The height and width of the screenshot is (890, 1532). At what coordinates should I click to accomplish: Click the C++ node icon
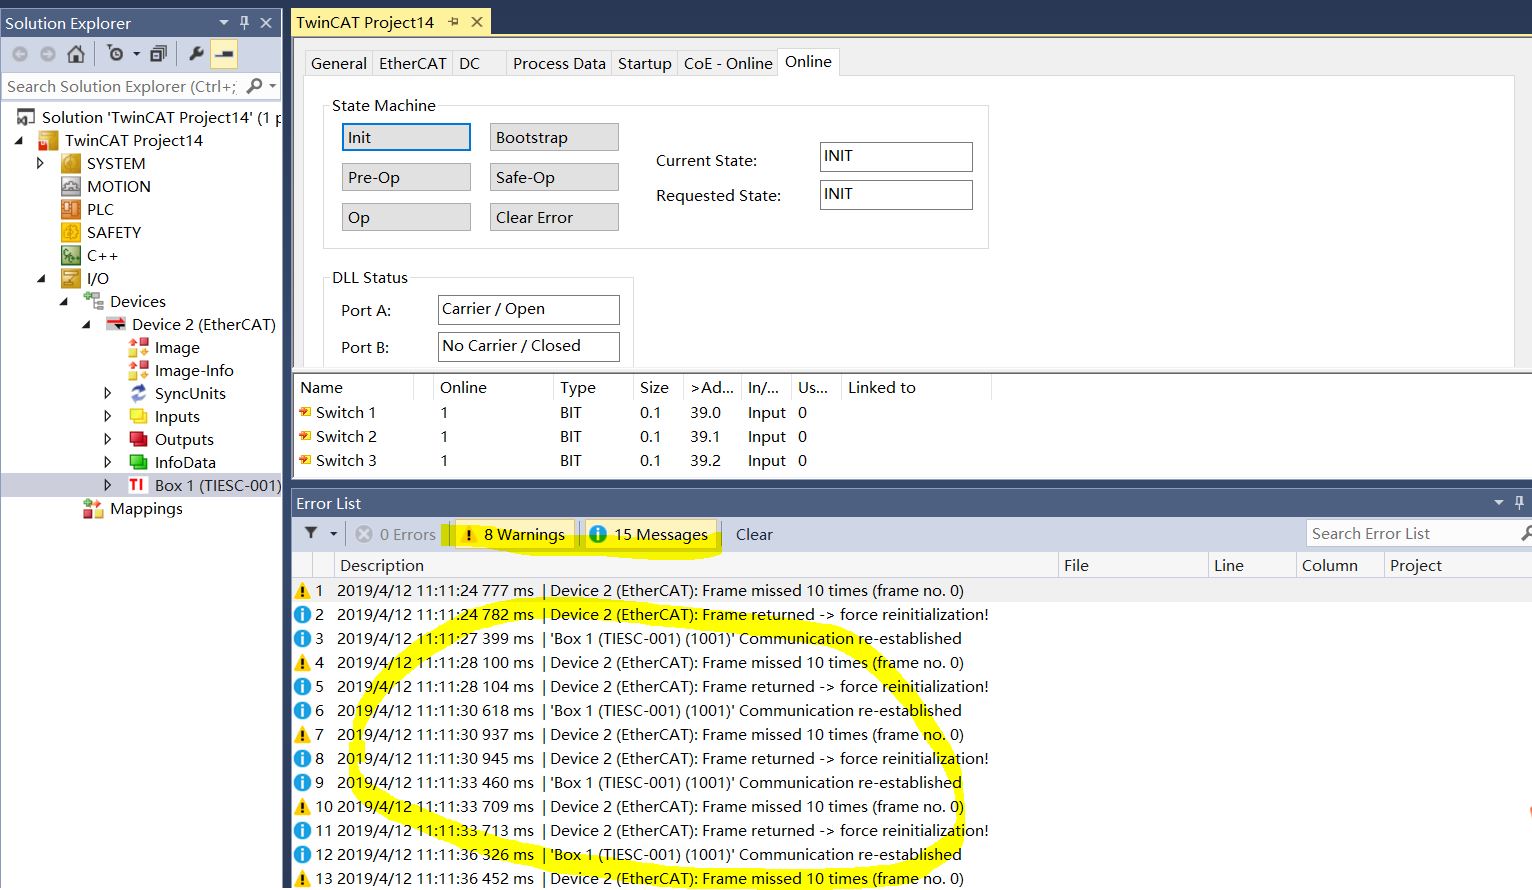pyautogui.click(x=71, y=255)
